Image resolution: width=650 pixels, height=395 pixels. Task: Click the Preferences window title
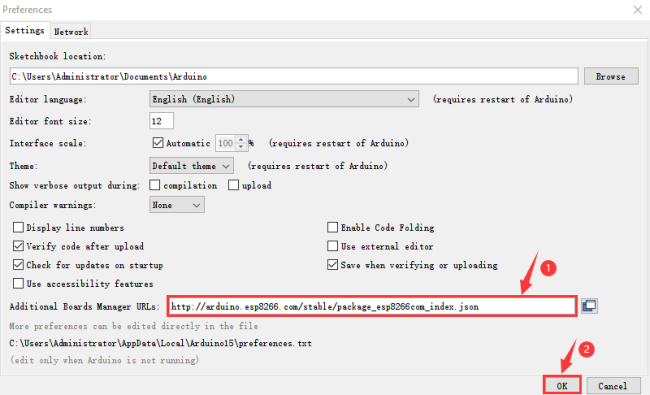27,10
